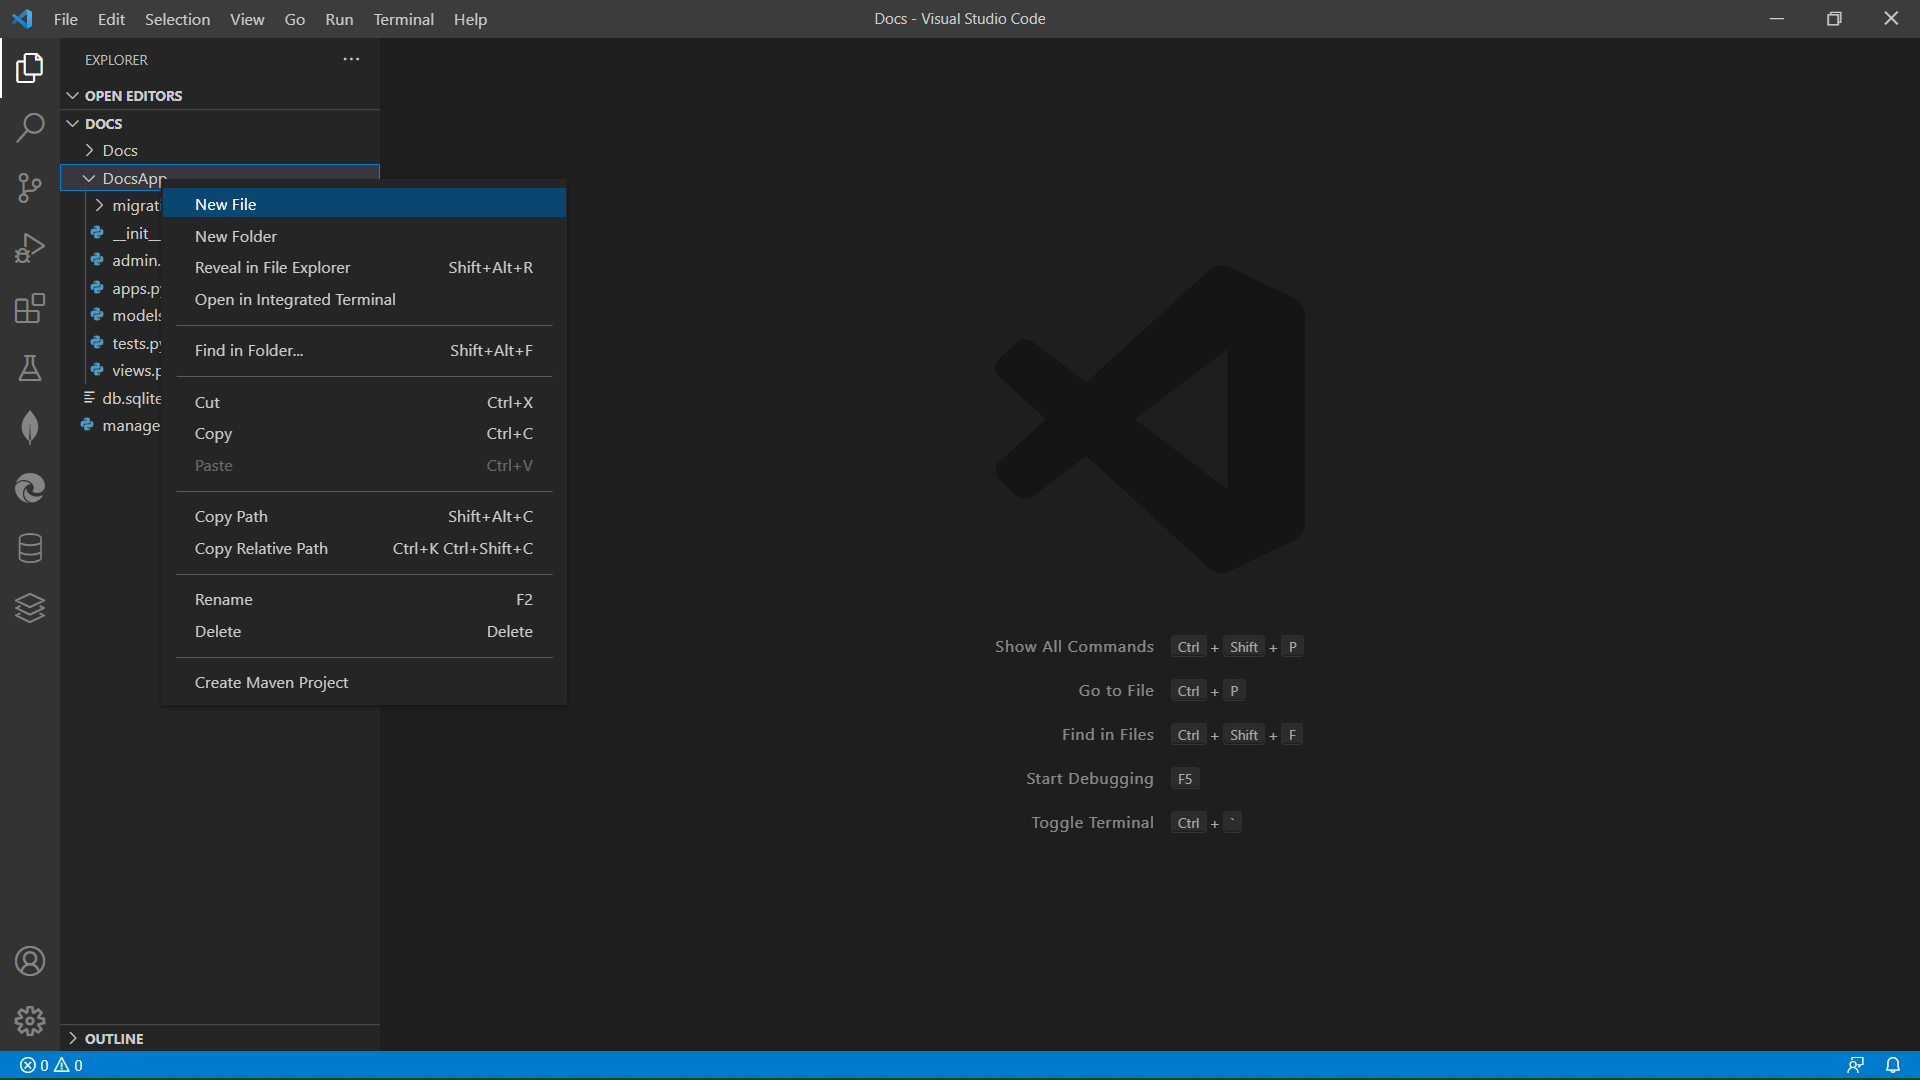Select New File from context menu
Viewport: 1920px width, 1080px height.
[226, 204]
